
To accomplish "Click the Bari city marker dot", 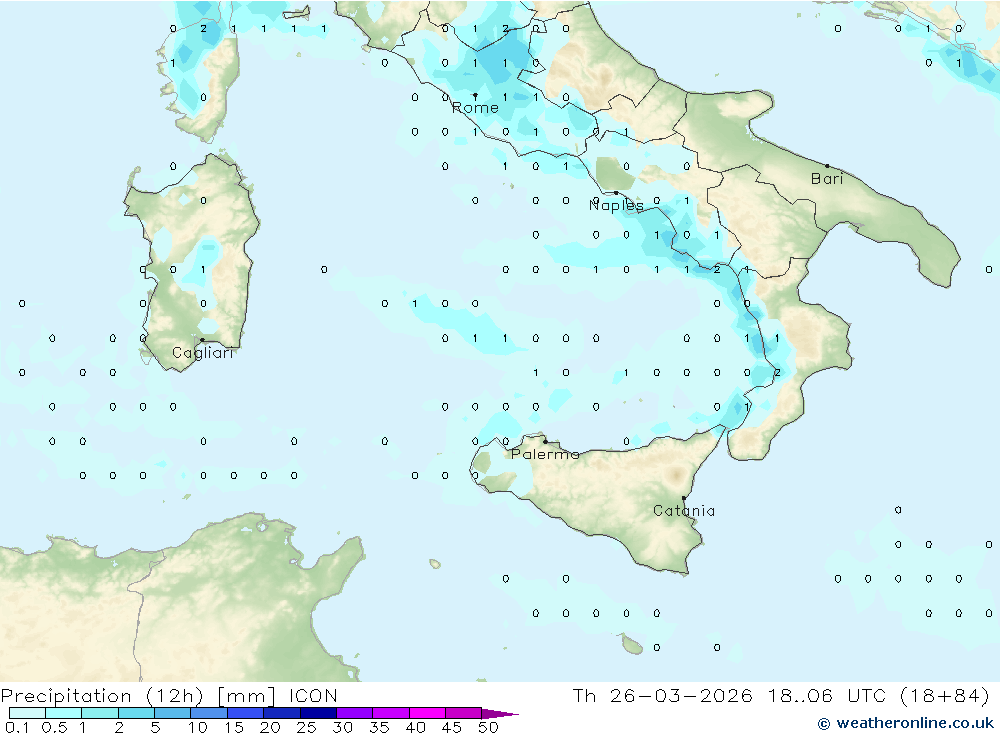I will [x=827, y=166].
